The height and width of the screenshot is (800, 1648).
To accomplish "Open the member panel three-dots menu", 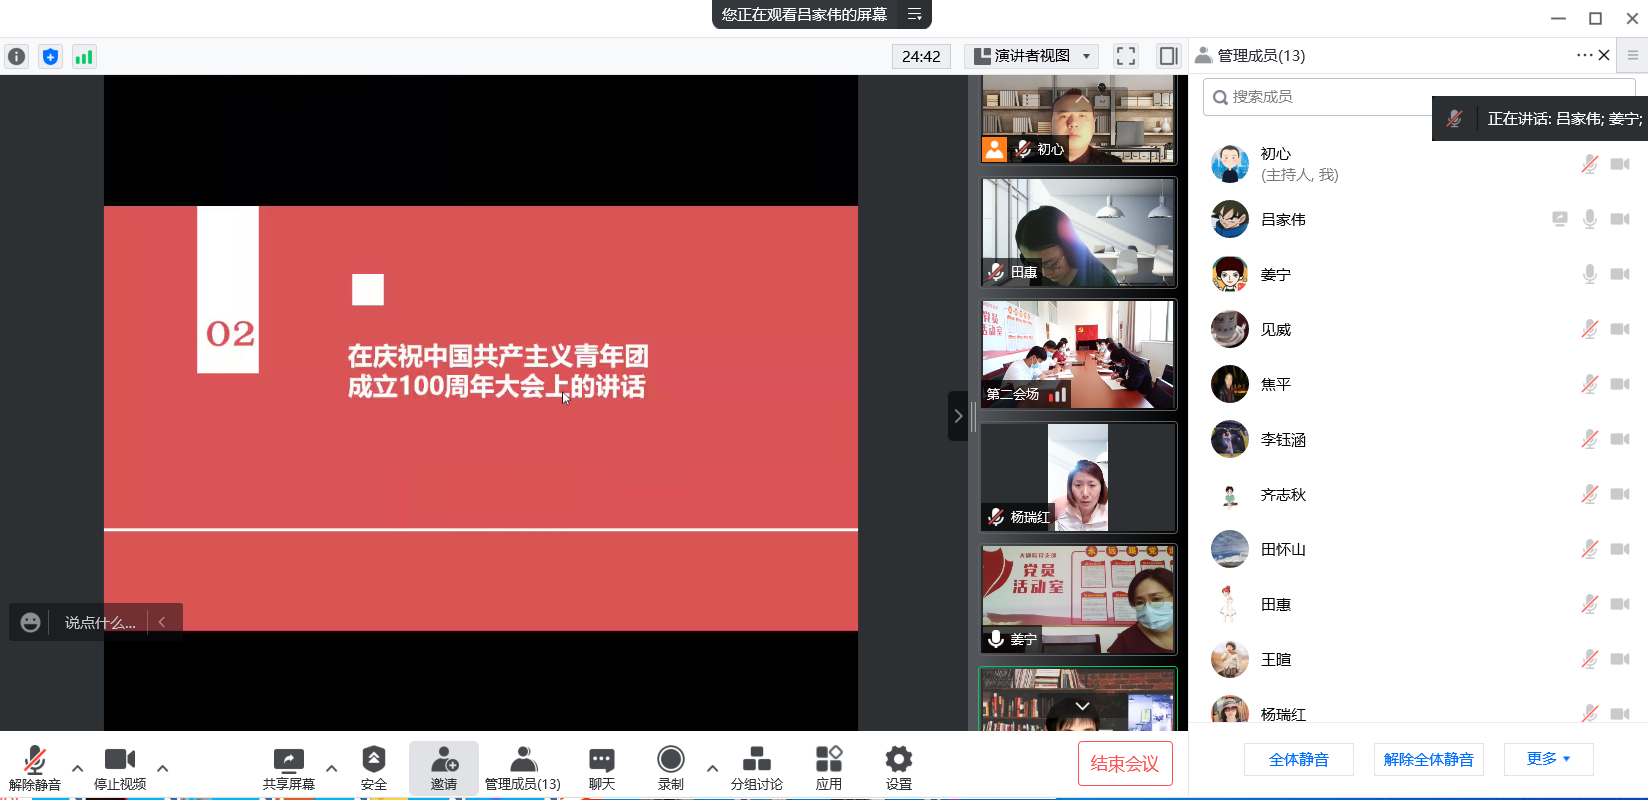I will [x=1584, y=55].
